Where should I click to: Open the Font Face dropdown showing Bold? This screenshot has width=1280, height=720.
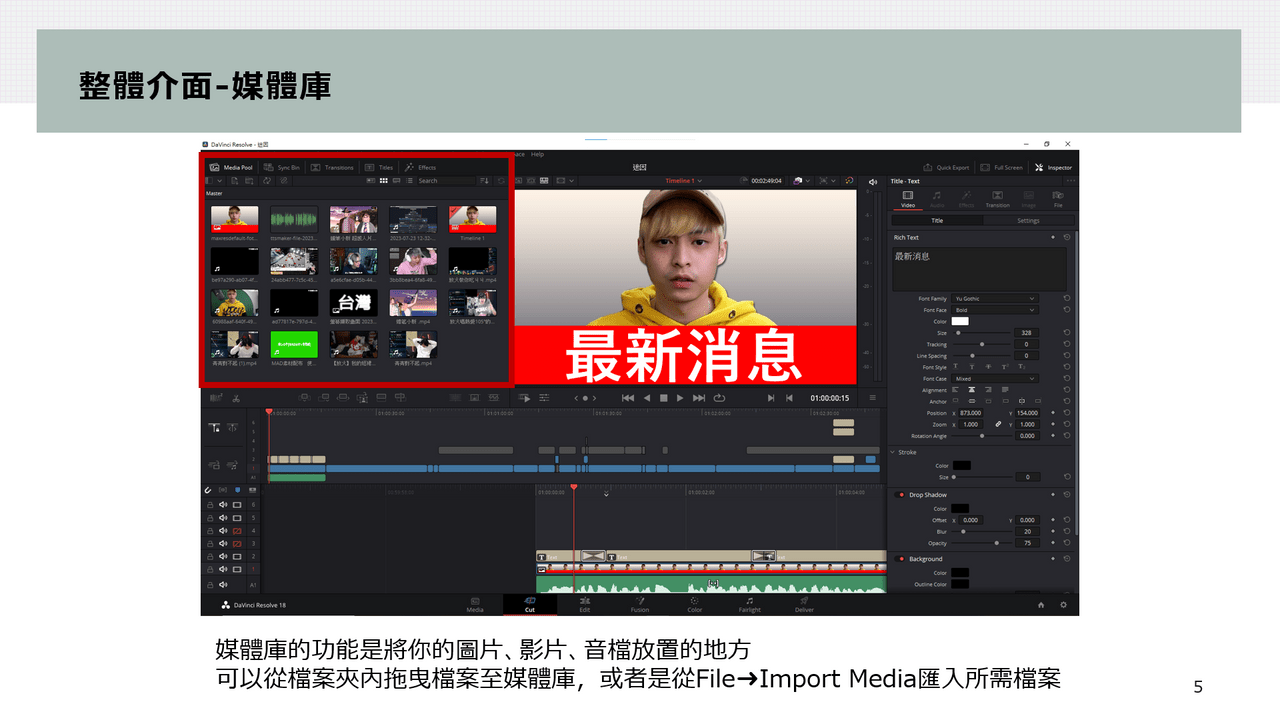point(994,310)
